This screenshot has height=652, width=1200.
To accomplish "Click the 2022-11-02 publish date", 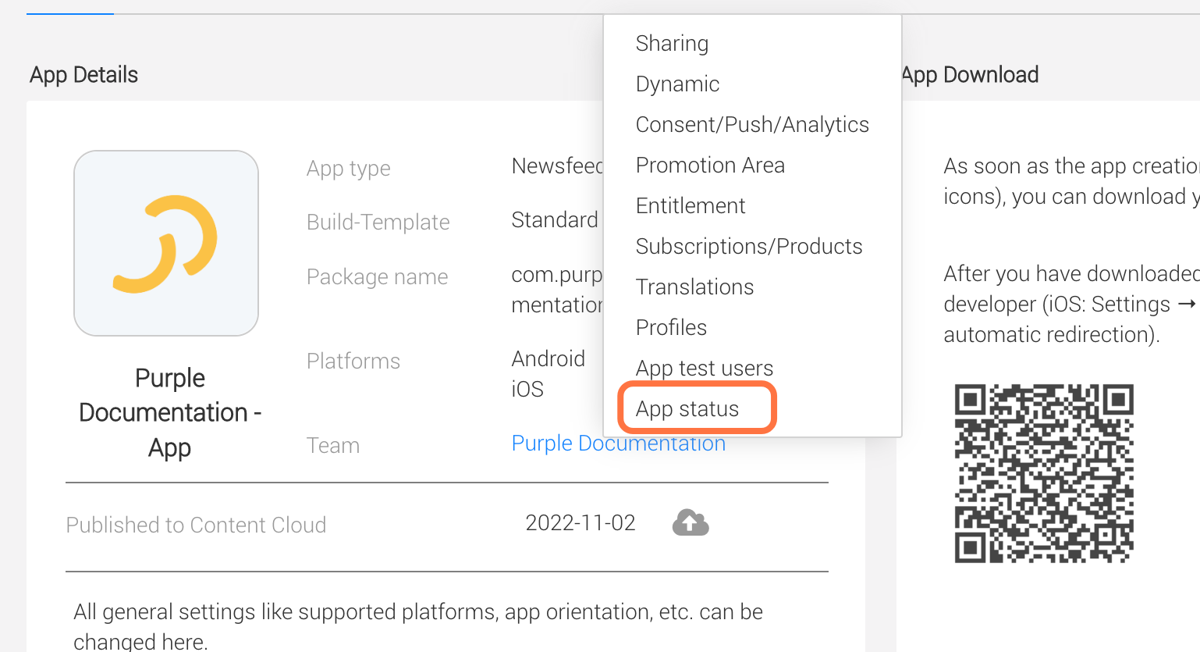I will (x=580, y=523).
